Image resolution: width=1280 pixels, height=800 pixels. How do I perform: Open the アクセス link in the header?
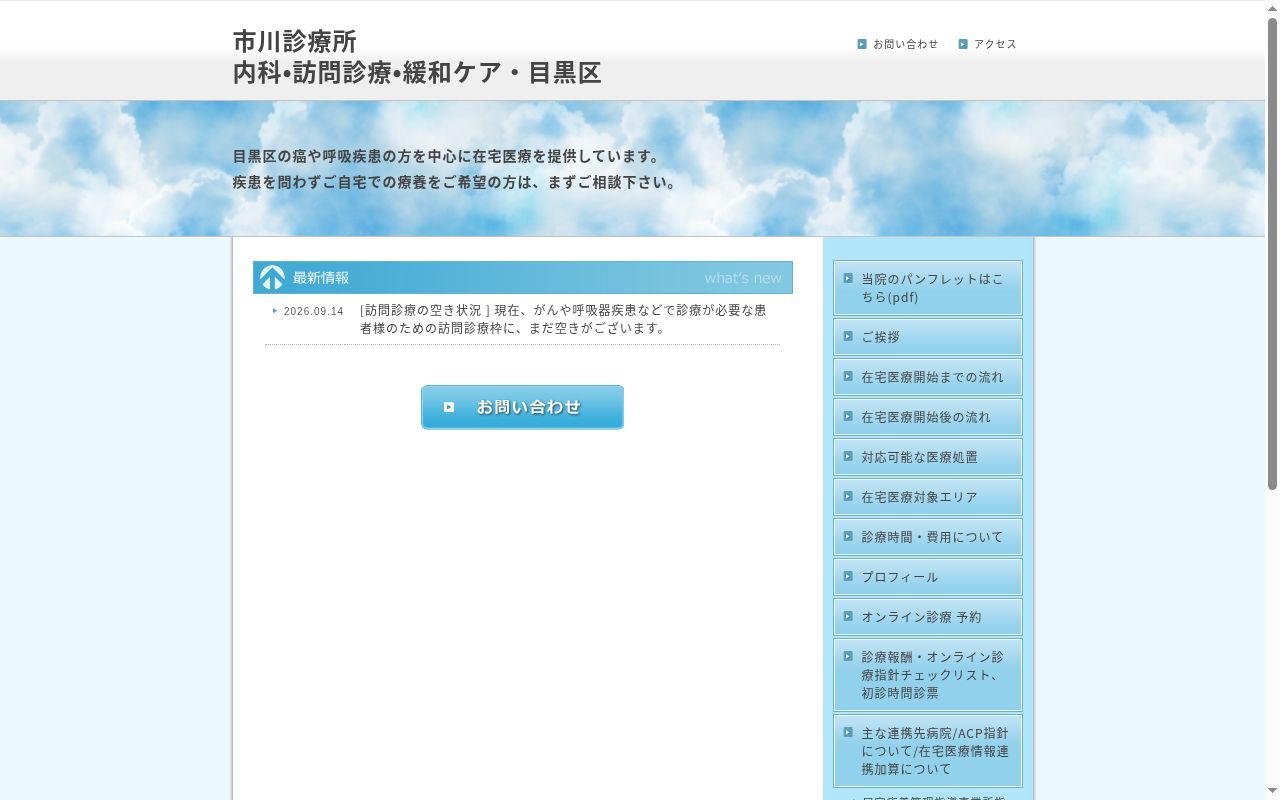coord(995,44)
